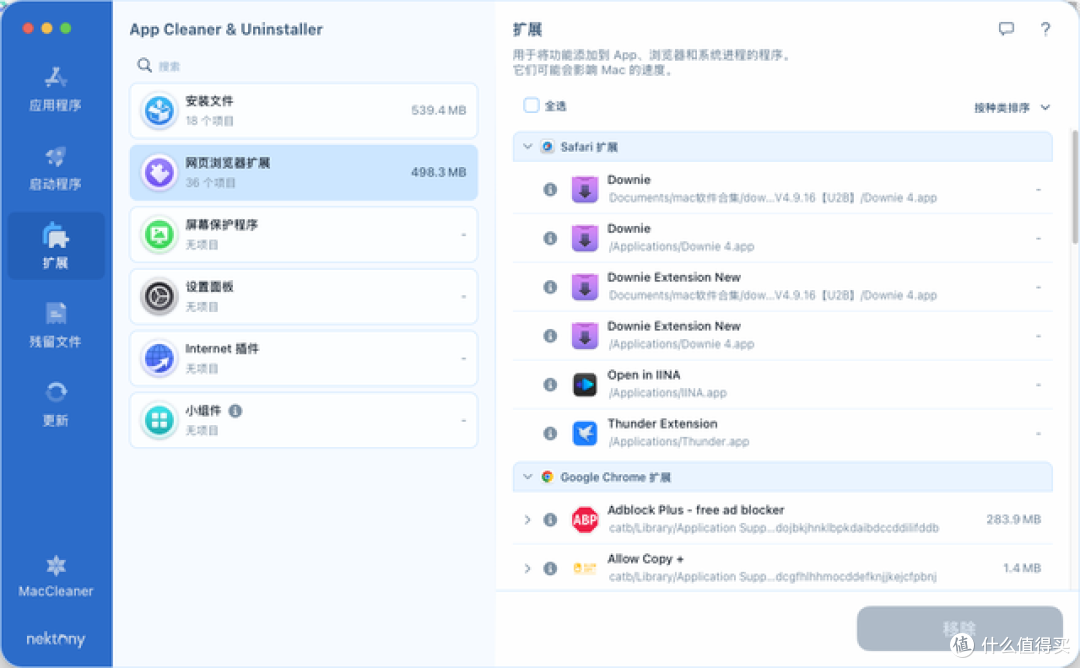Expand the Adblock Plus row

528,519
